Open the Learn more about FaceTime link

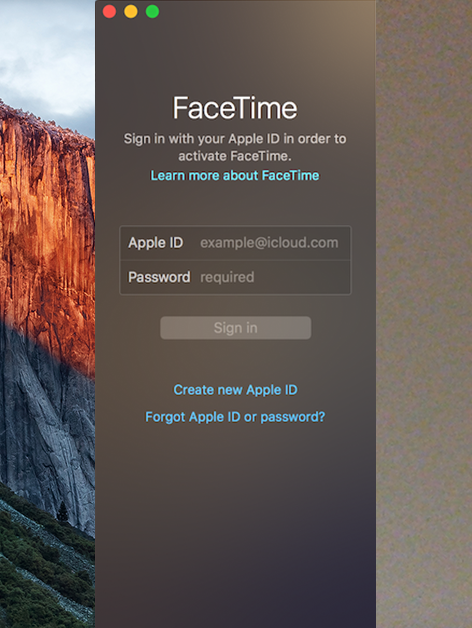click(235, 175)
